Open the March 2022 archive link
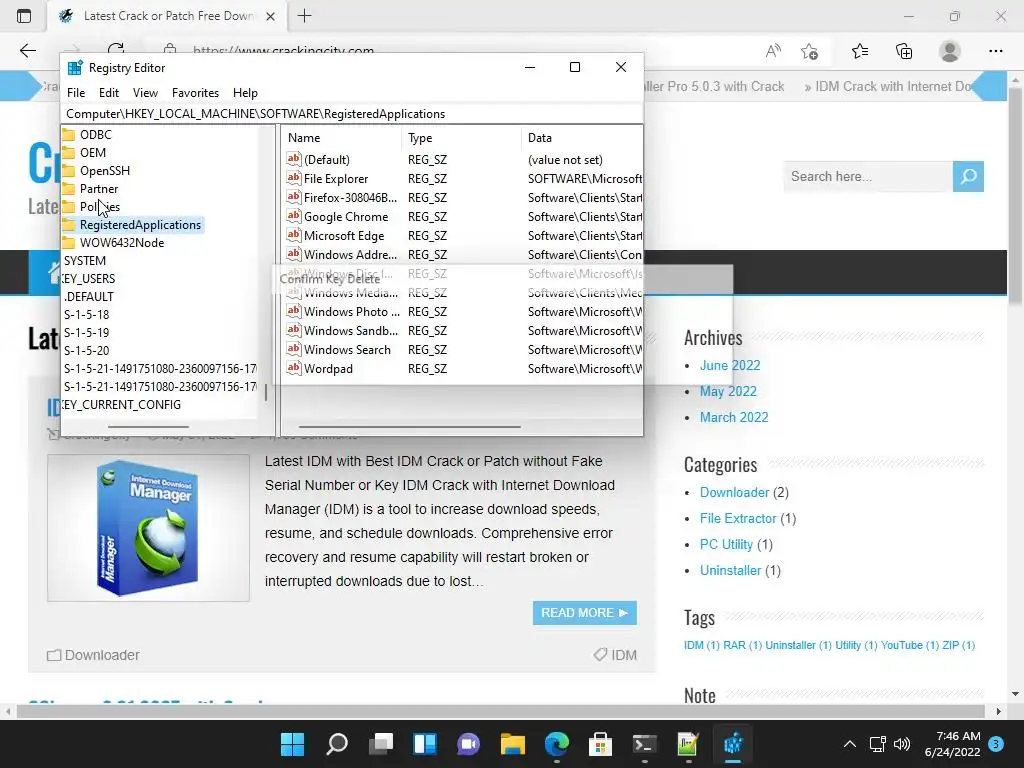This screenshot has width=1024, height=768. click(734, 417)
